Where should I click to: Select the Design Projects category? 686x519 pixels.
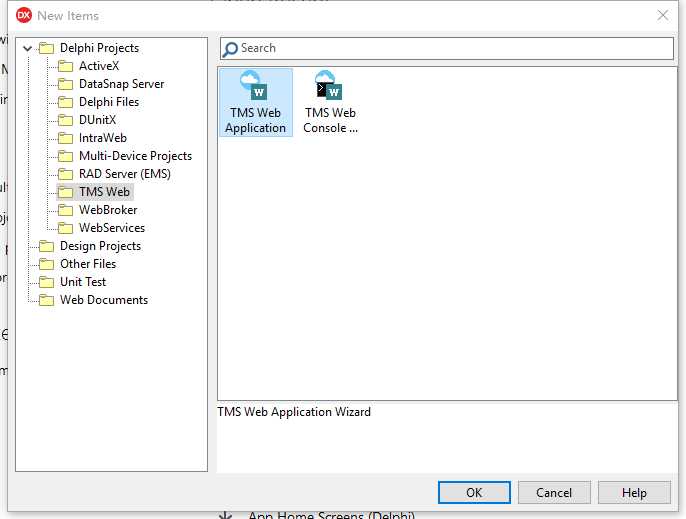pos(100,245)
